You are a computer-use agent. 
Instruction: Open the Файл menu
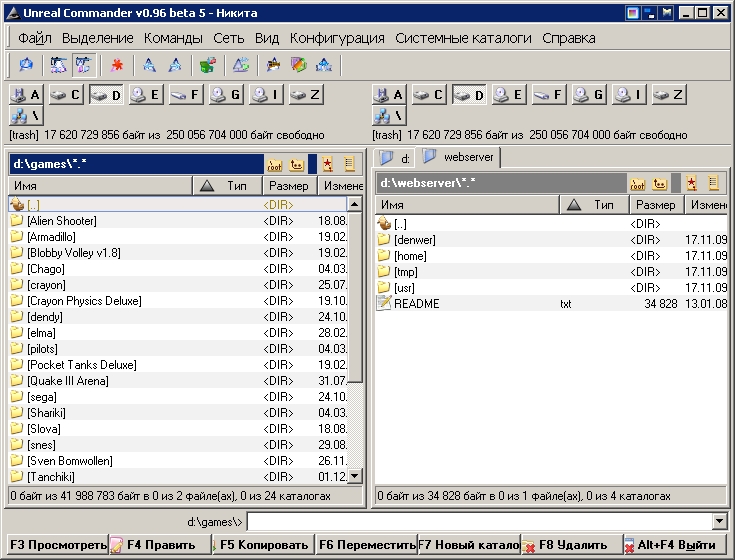click(34, 38)
